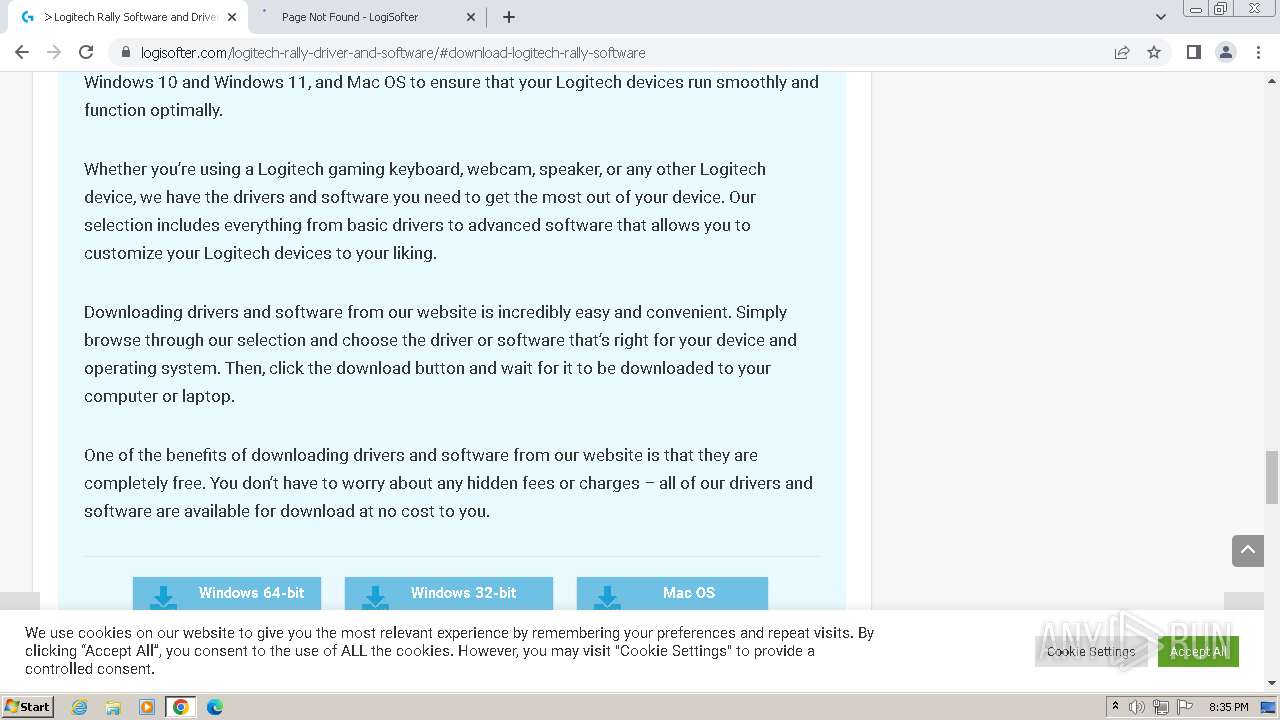
Task: View site information via the lock icon
Action: click(x=126, y=53)
